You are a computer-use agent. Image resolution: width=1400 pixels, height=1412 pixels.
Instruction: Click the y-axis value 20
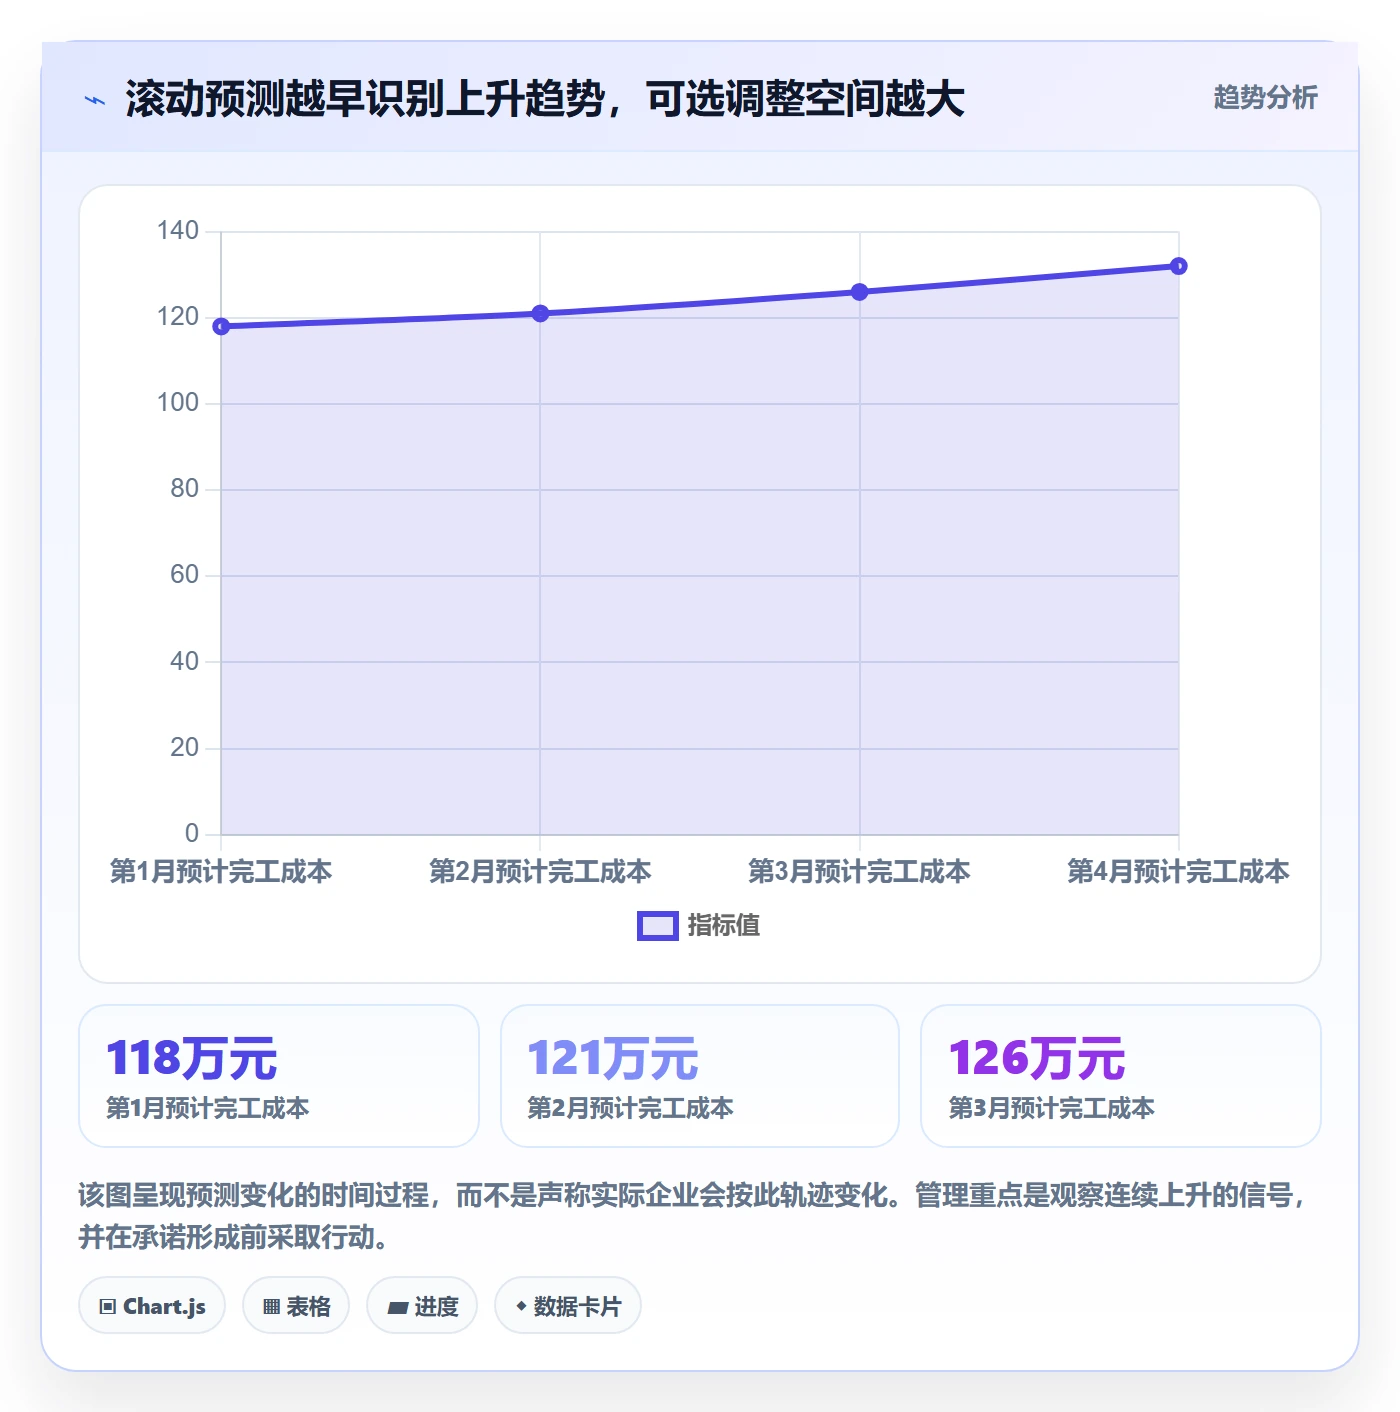click(184, 747)
